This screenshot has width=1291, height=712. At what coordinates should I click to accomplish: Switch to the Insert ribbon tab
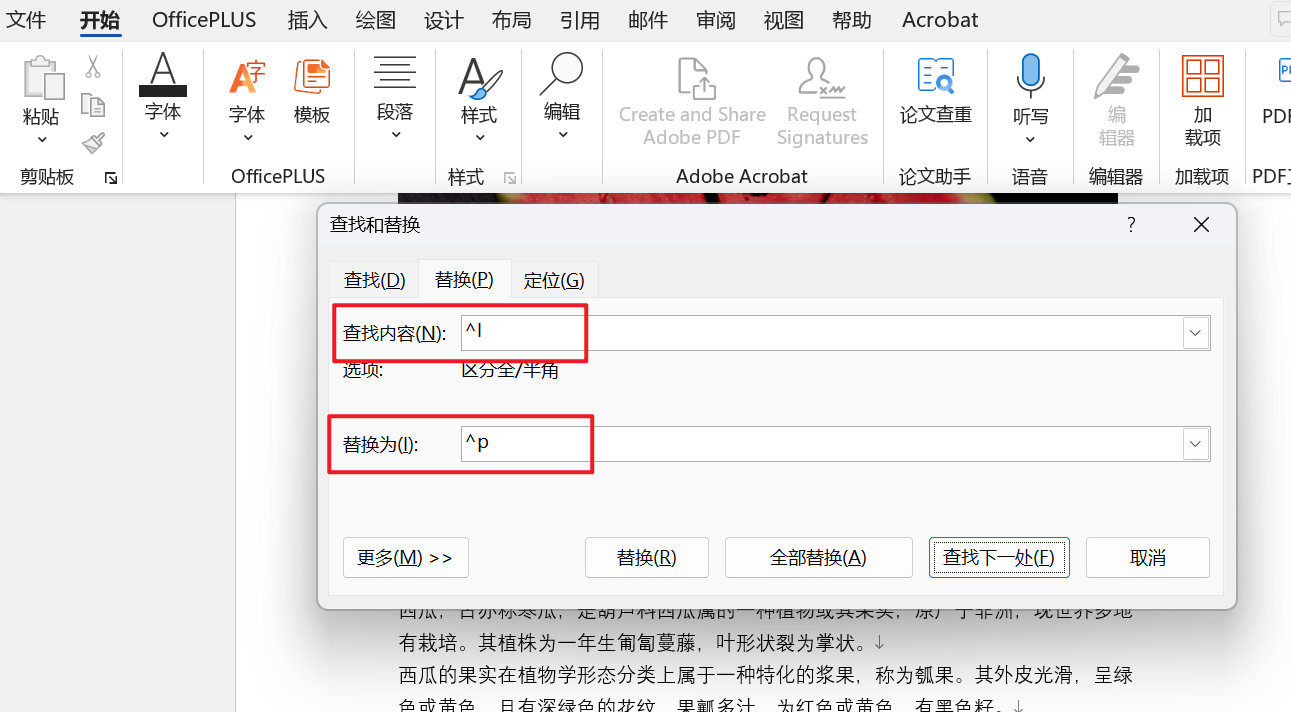click(307, 20)
